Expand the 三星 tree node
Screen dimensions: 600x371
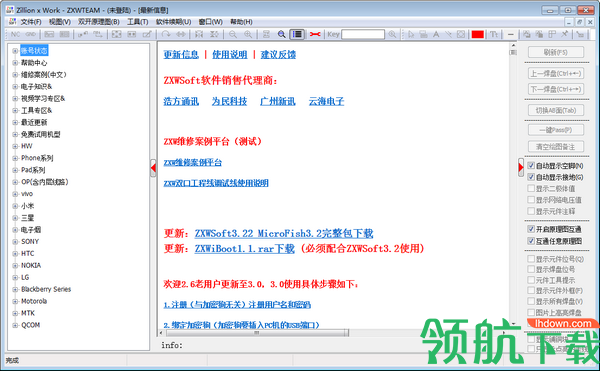(x=15, y=218)
